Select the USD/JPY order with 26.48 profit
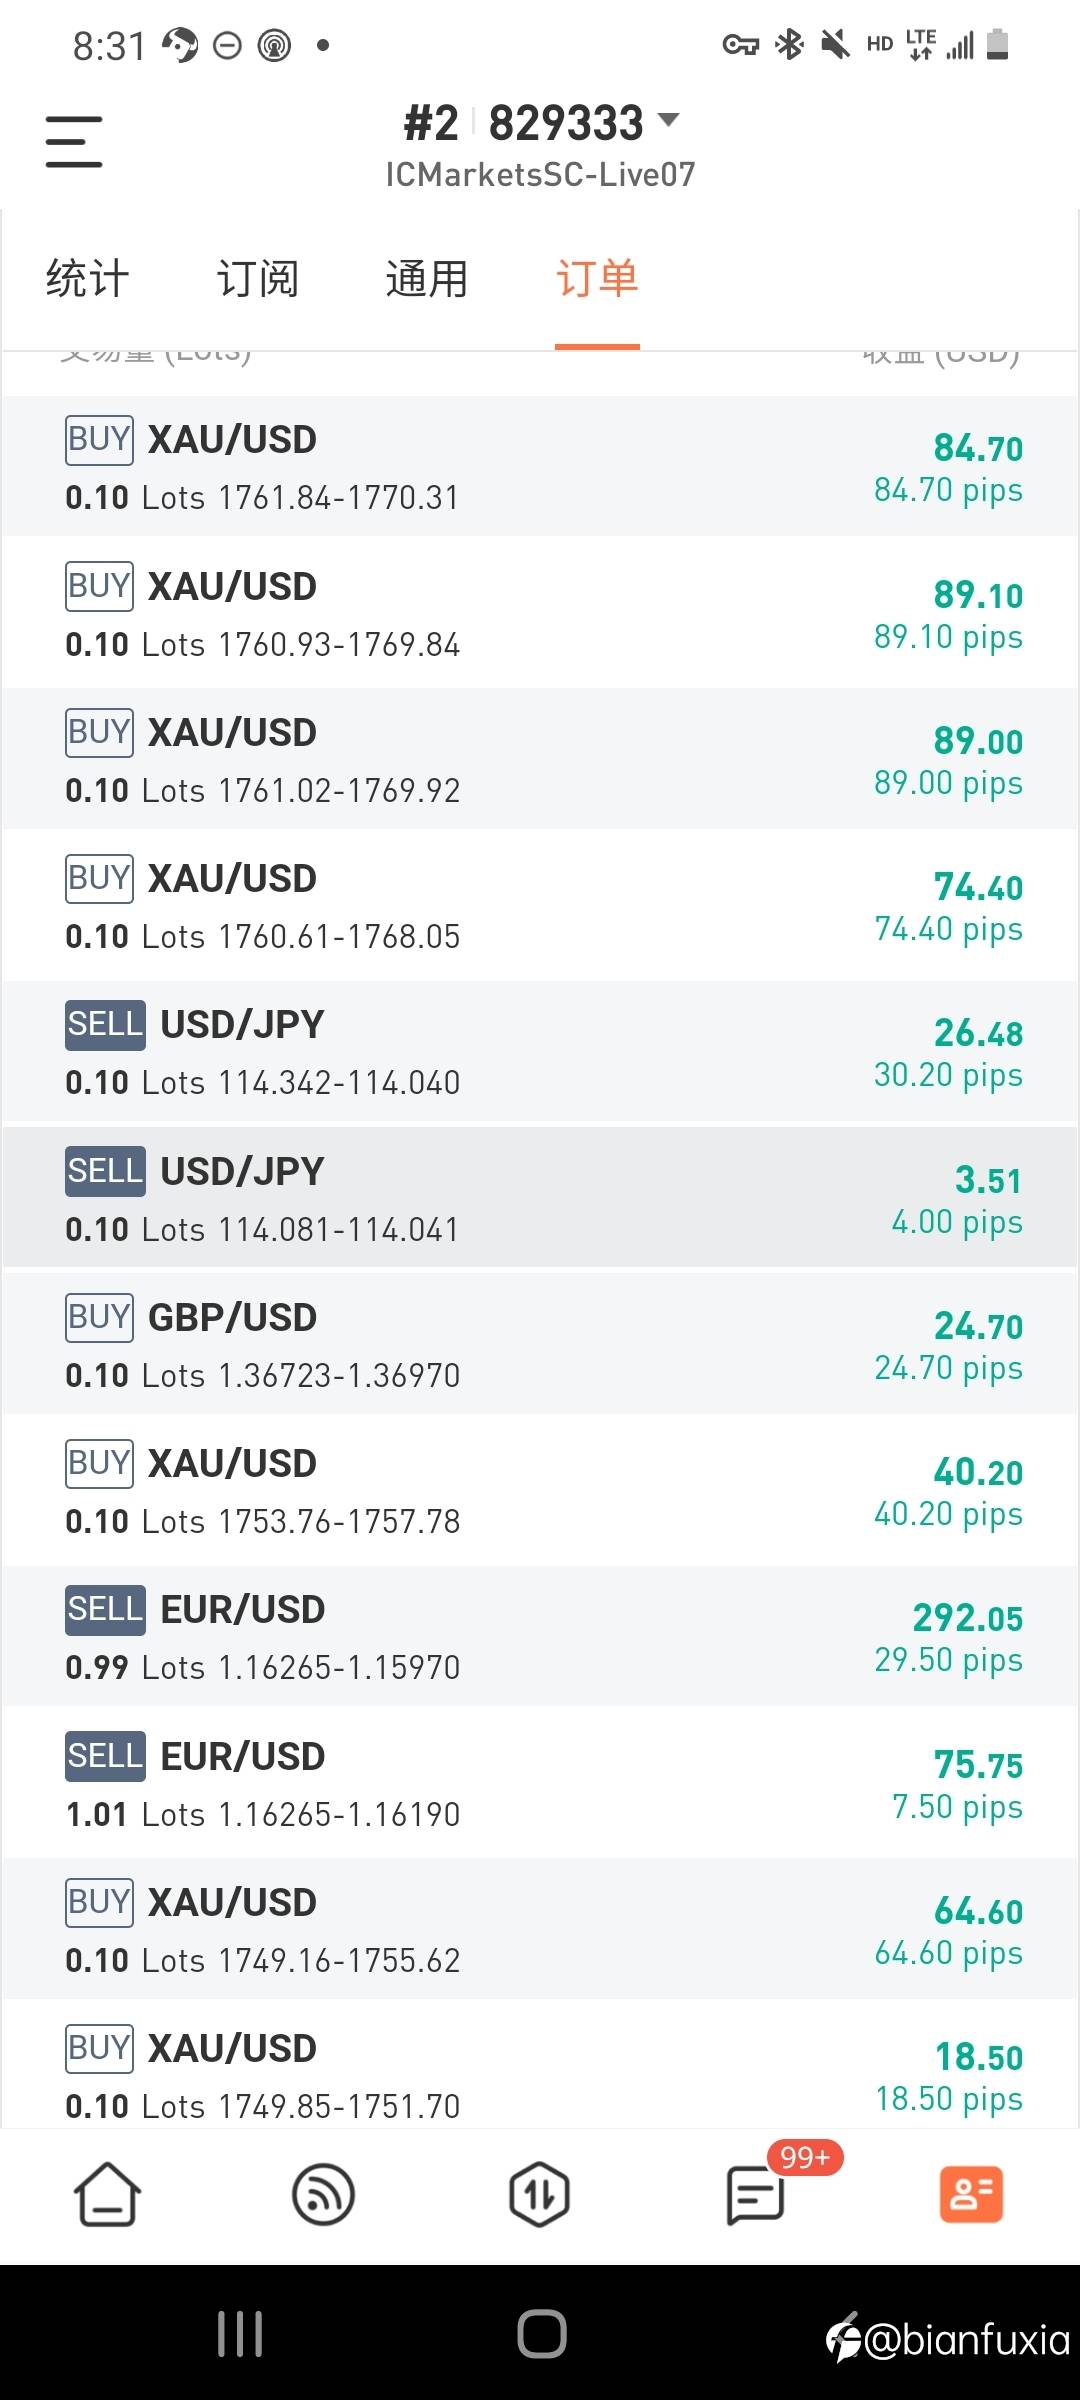1080x2400 pixels. 540,1052
